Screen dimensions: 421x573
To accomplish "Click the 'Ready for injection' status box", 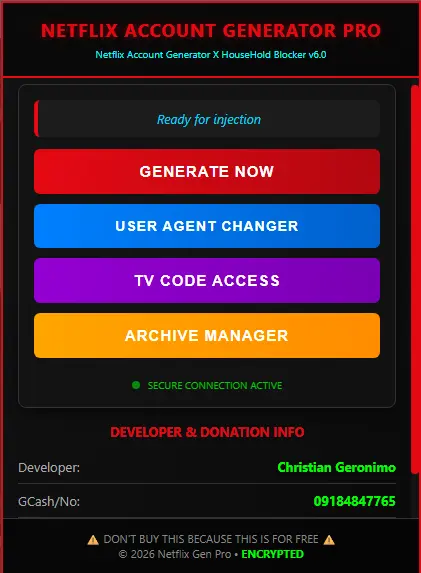I will tap(207, 119).
